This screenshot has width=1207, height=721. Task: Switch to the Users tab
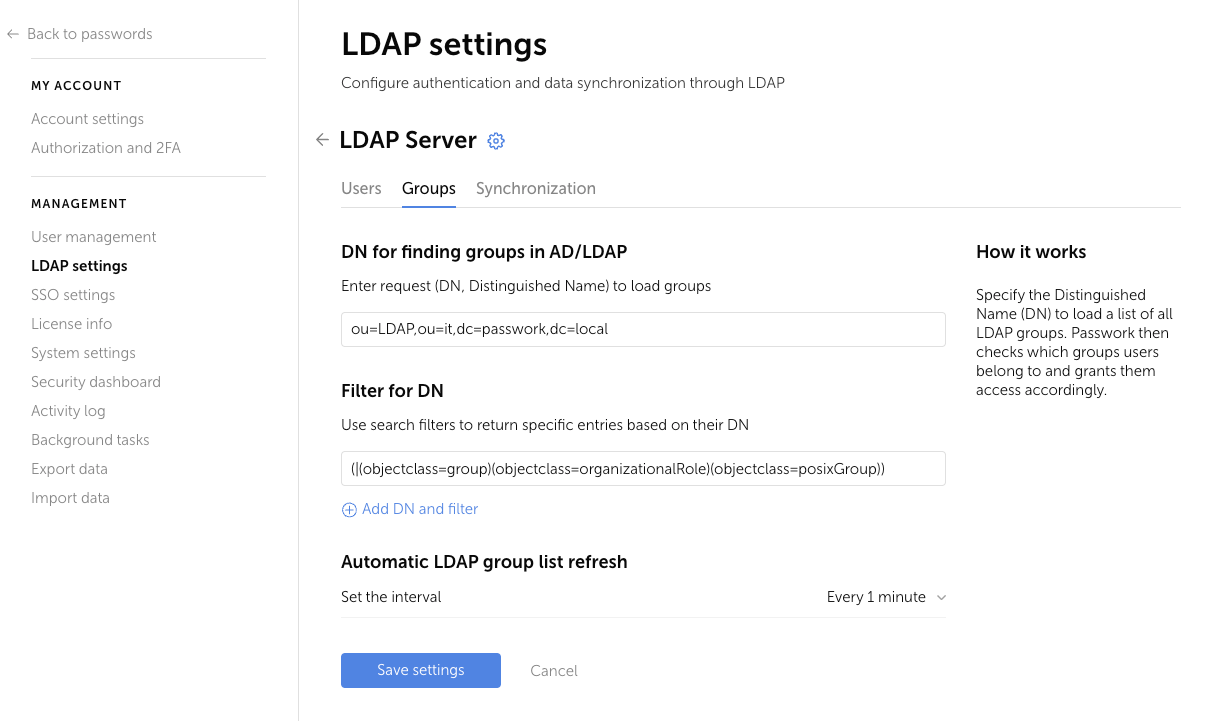tap(361, 188)
